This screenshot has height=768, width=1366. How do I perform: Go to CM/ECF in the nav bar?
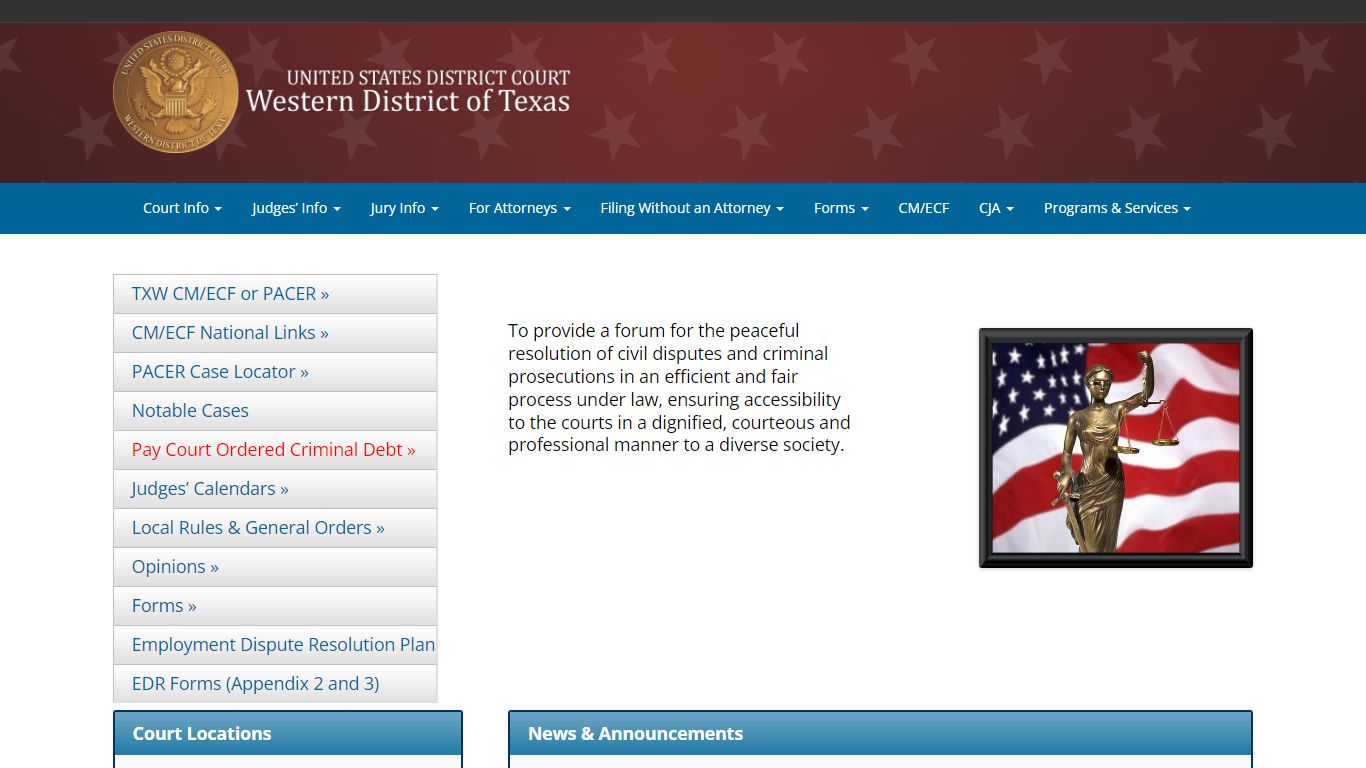[x=924, y=208]
